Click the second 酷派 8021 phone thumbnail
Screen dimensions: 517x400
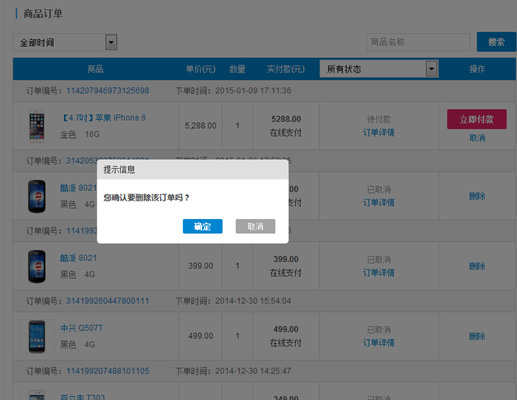37,266
